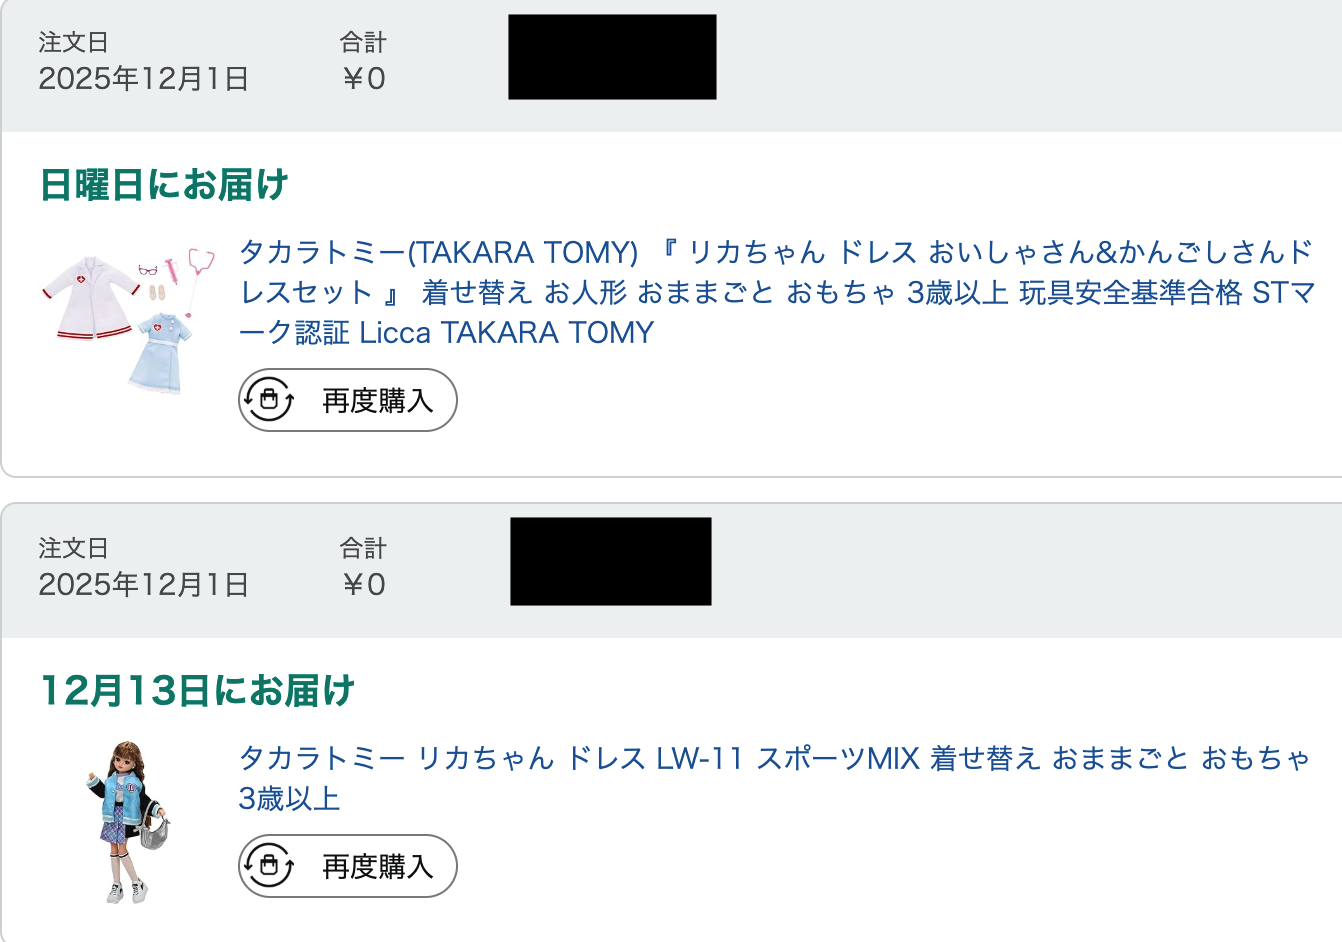Open the doctor and nurse dress set thumbnail
1342x942 pixels.
[128, 320]
